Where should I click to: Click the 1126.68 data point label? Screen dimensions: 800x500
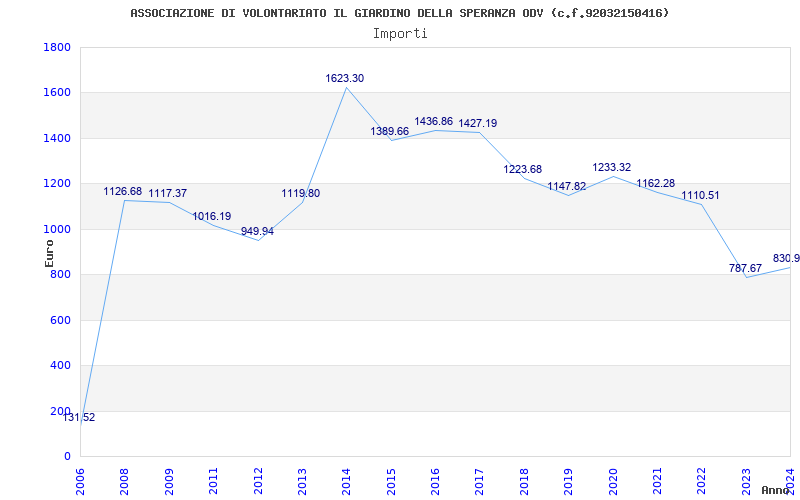123,191
